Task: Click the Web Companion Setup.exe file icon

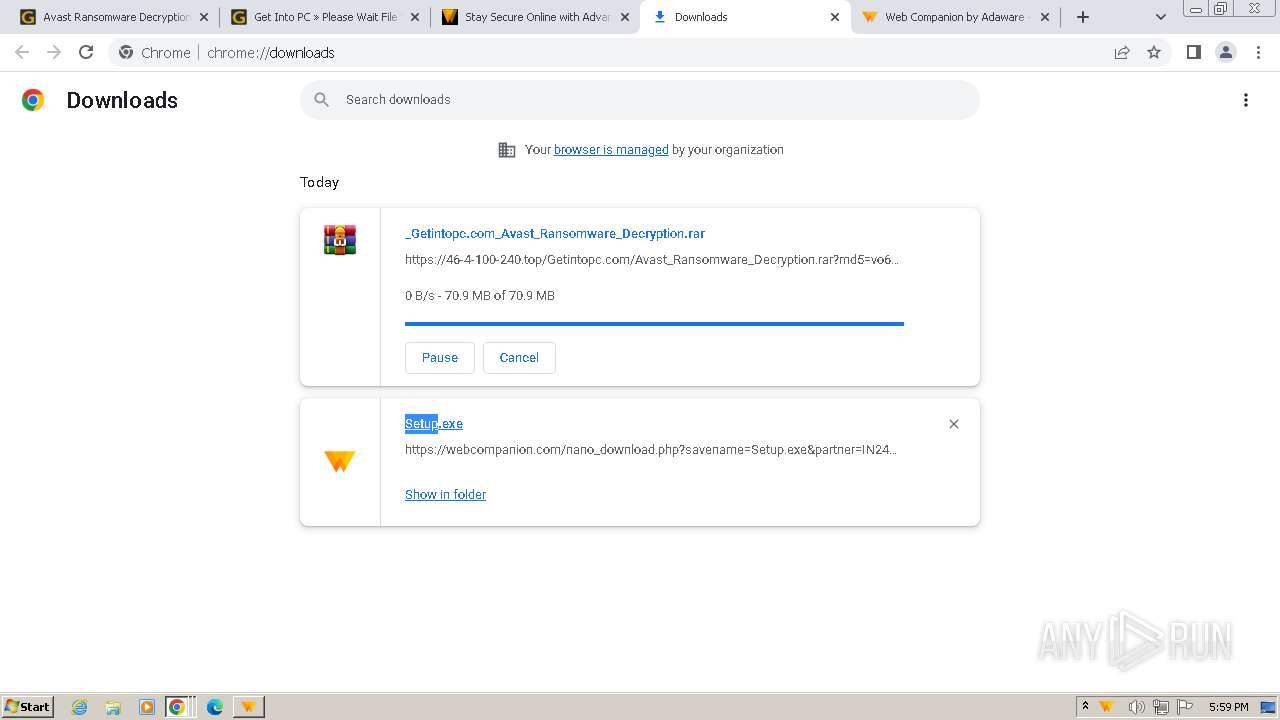Action: tap(340, 461)
